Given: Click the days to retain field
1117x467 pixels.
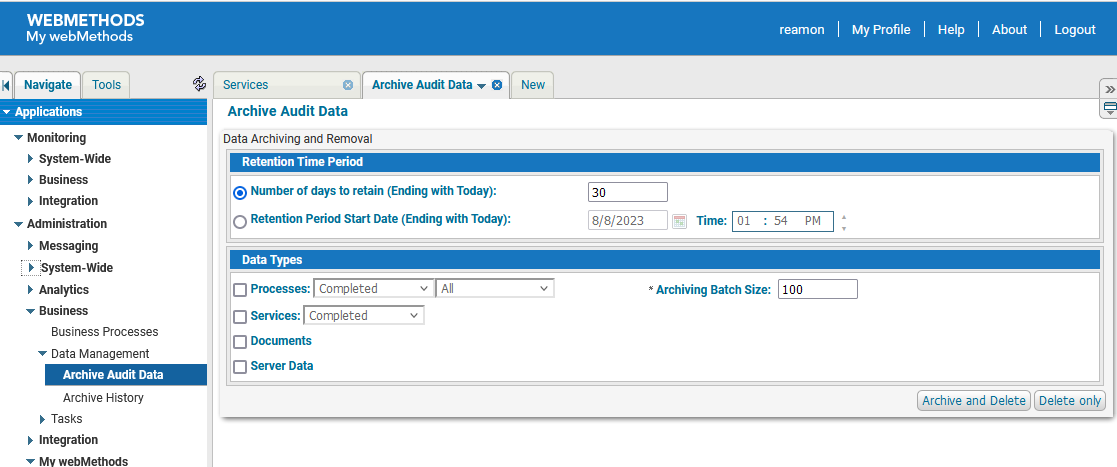Looking at the screenshot, I should click(x=628, y=192).
